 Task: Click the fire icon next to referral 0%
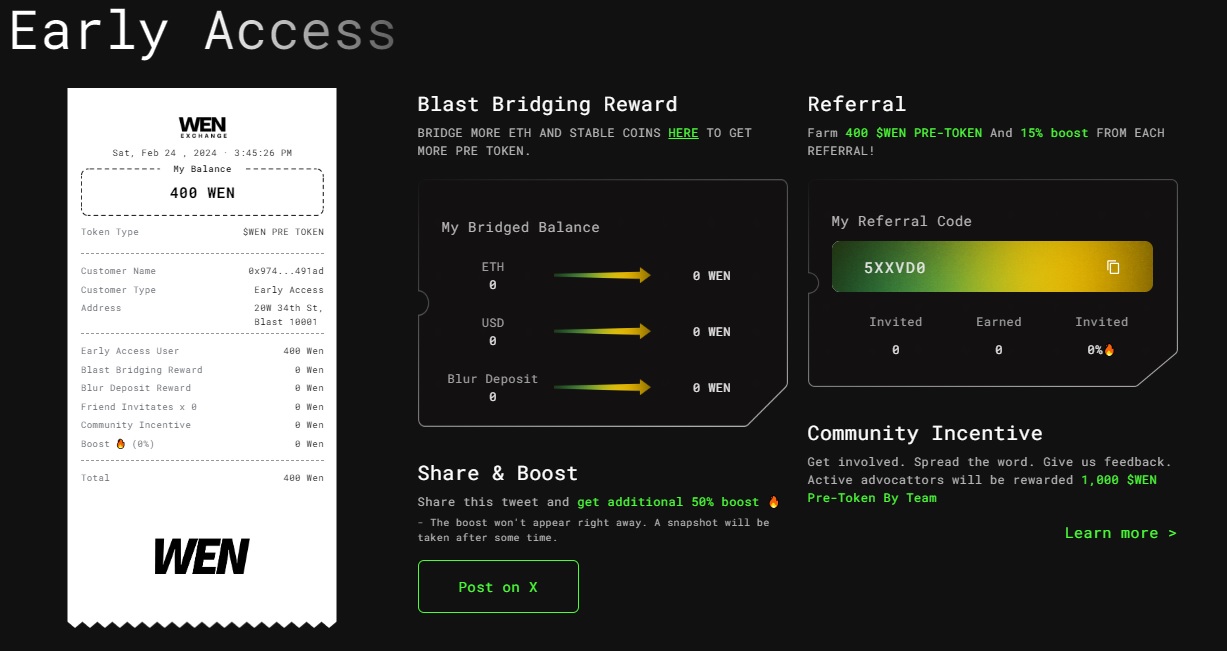point(1109,350)
